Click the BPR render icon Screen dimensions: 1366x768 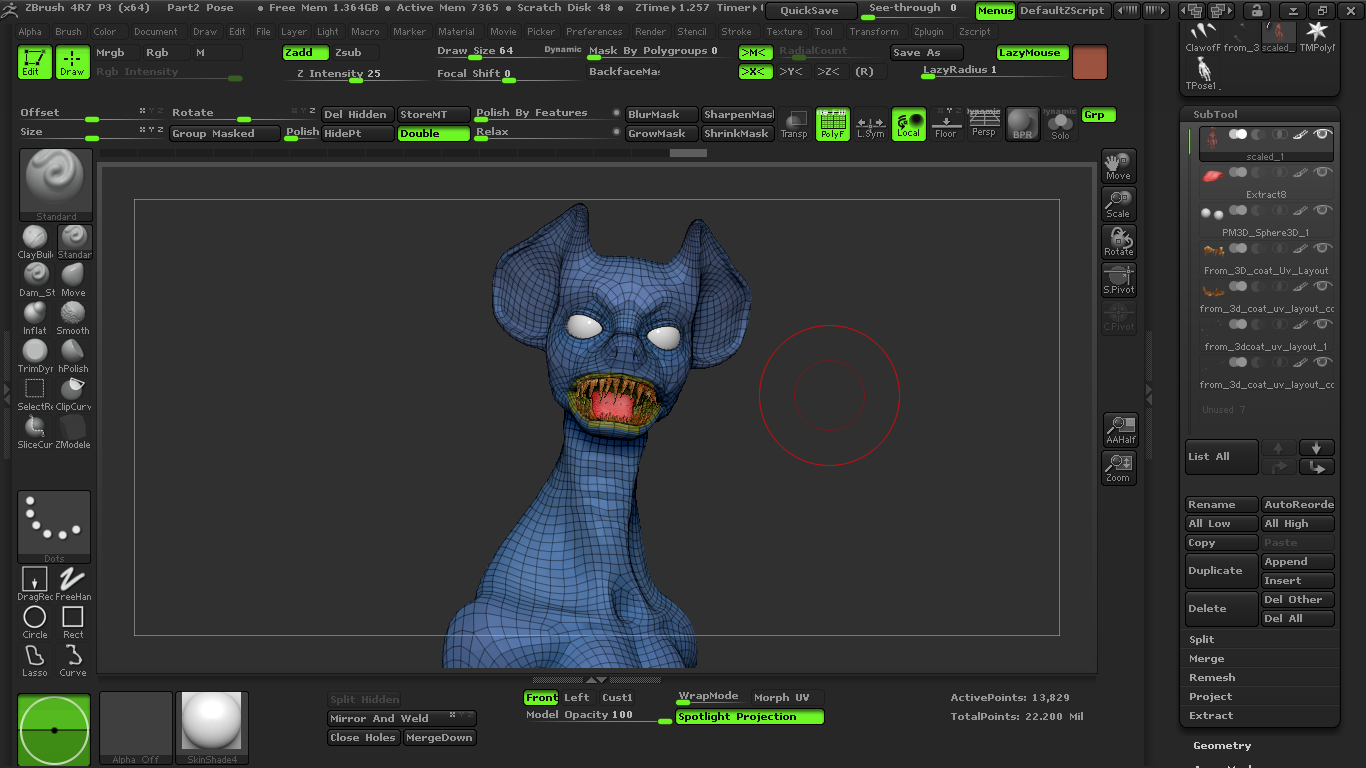point(1022,124)
